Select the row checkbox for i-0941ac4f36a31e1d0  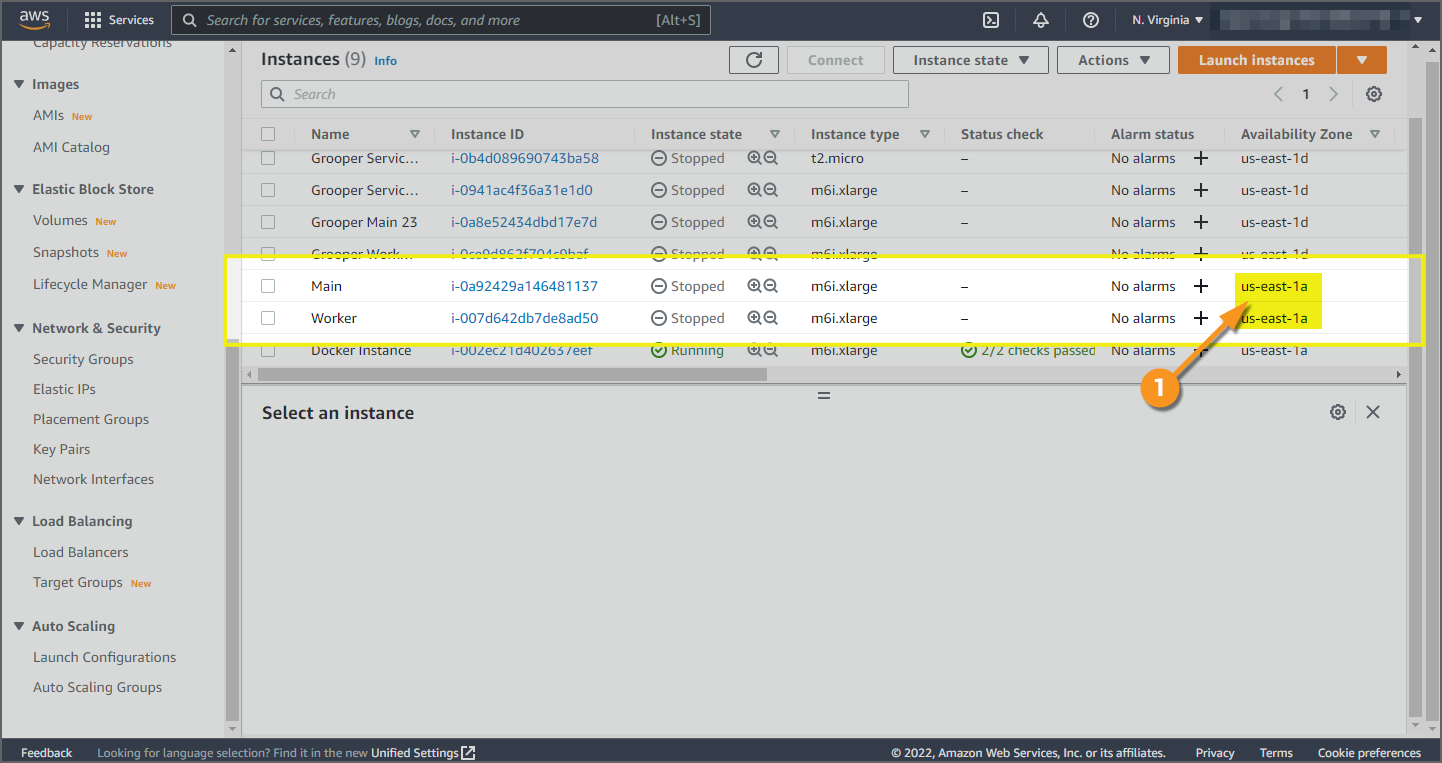pyautogui.click(x=268, y=190)
